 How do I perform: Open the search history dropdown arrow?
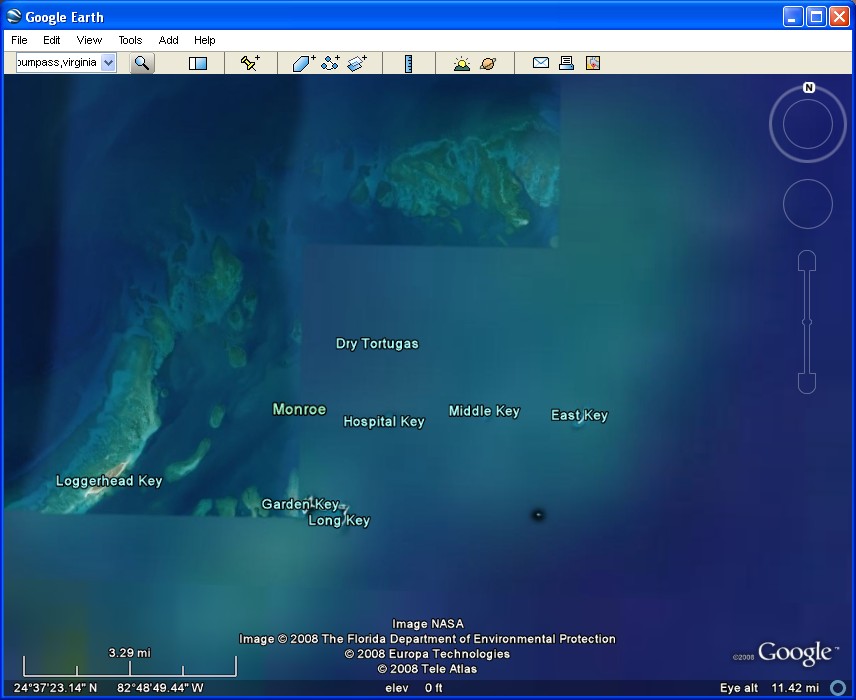[x=109, y=62]
